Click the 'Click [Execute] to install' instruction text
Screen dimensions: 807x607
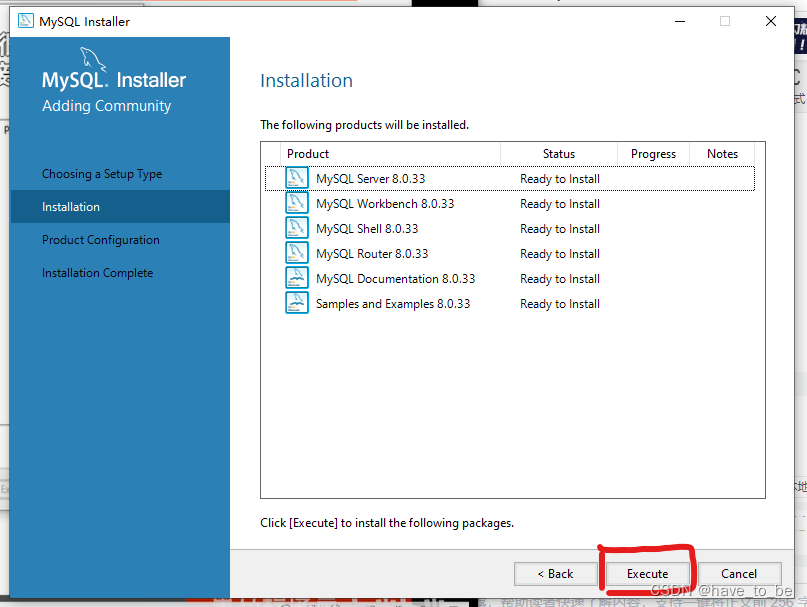[387, 523]
